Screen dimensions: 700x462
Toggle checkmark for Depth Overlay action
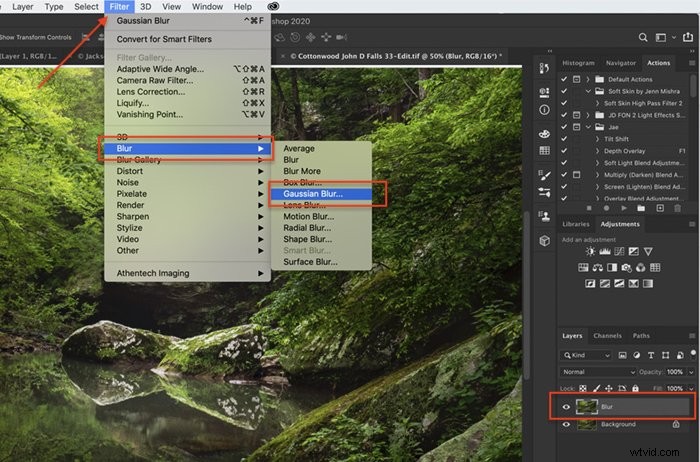564,151
